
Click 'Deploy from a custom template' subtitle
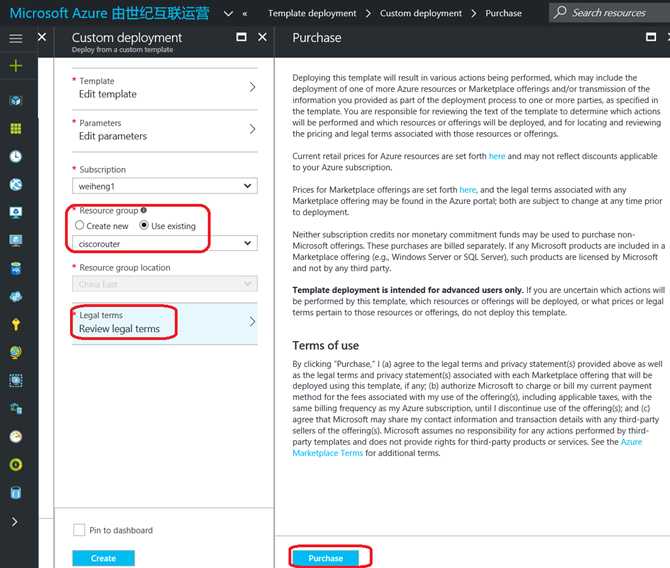pyautogui.click(x=123, y=50)
